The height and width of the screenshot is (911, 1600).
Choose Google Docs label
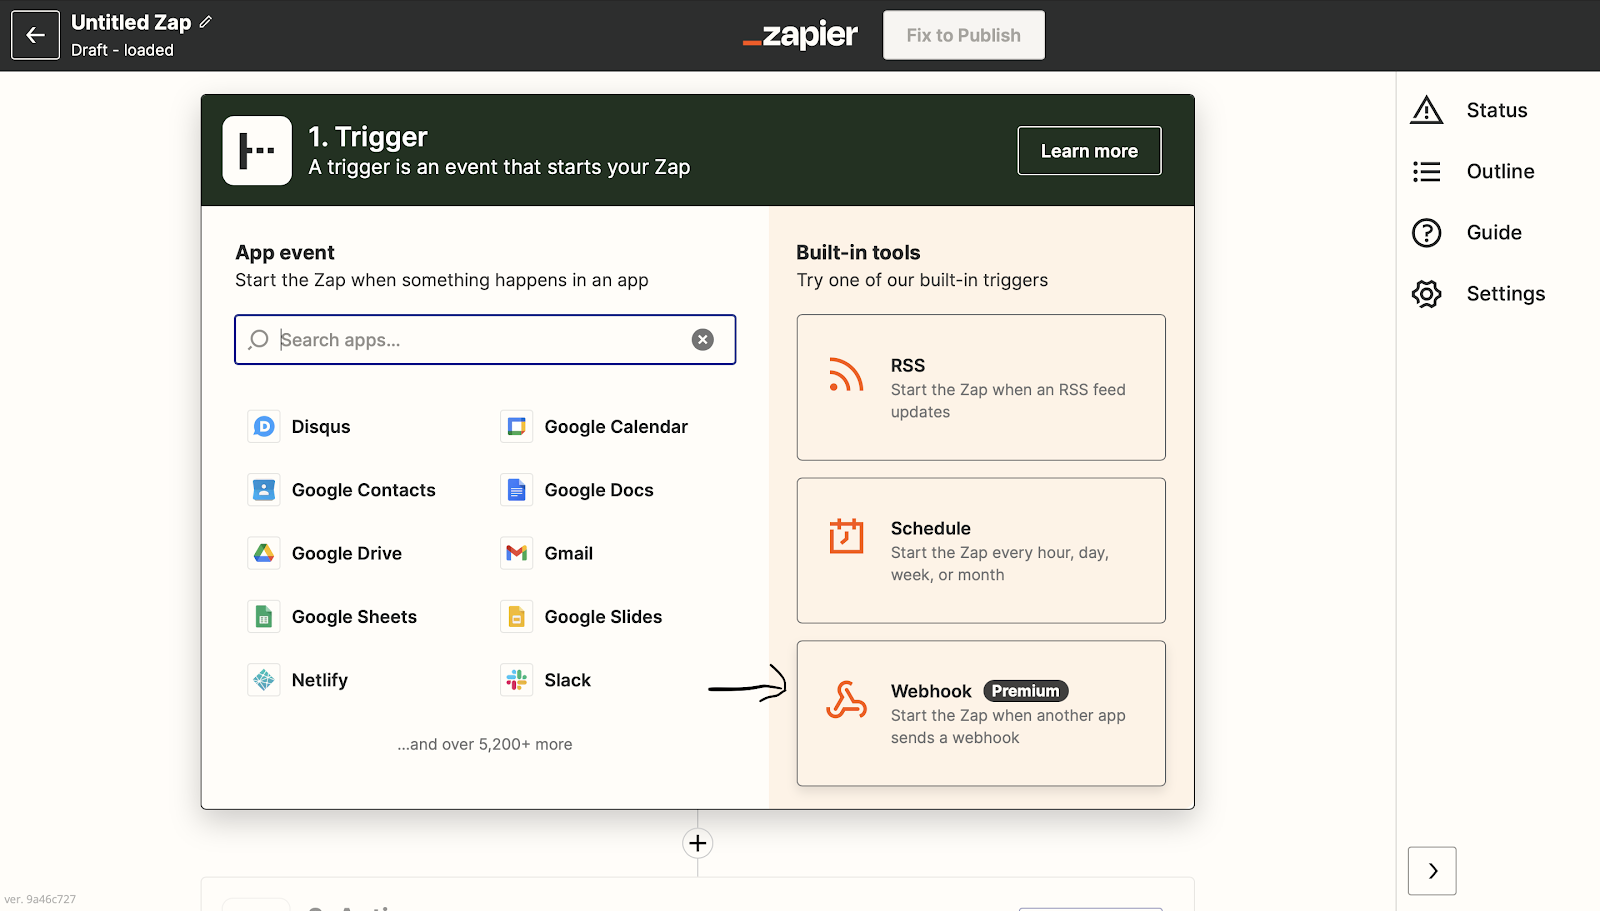point(599,490)
